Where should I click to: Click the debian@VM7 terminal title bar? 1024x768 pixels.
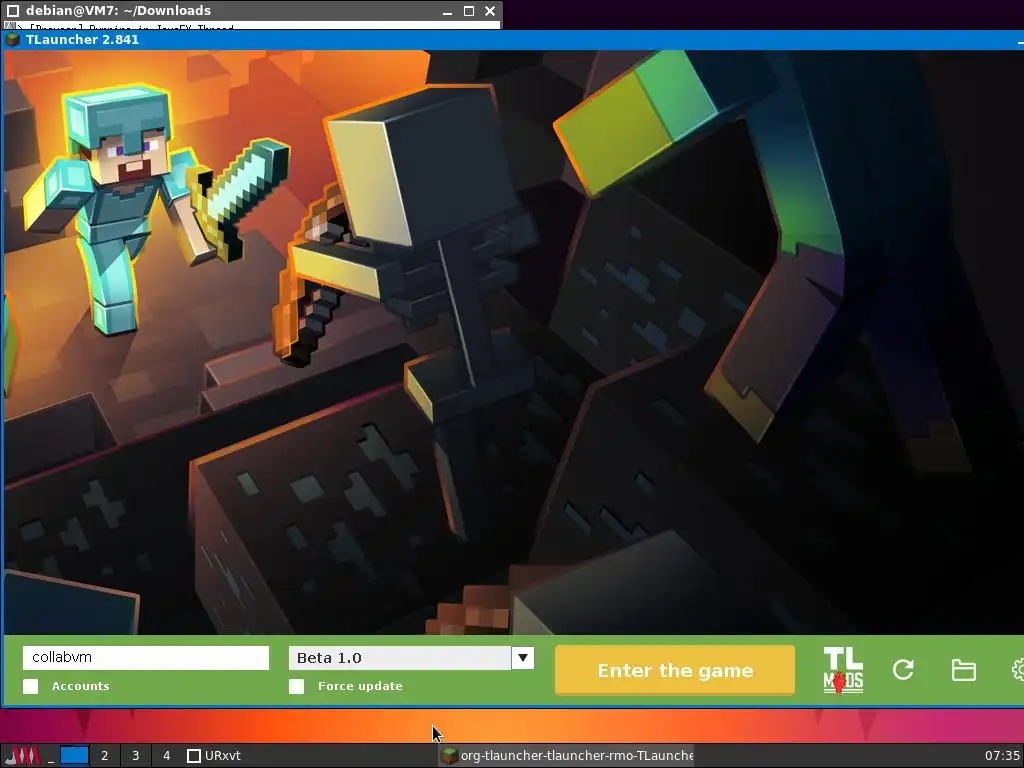tap(251, 10)
